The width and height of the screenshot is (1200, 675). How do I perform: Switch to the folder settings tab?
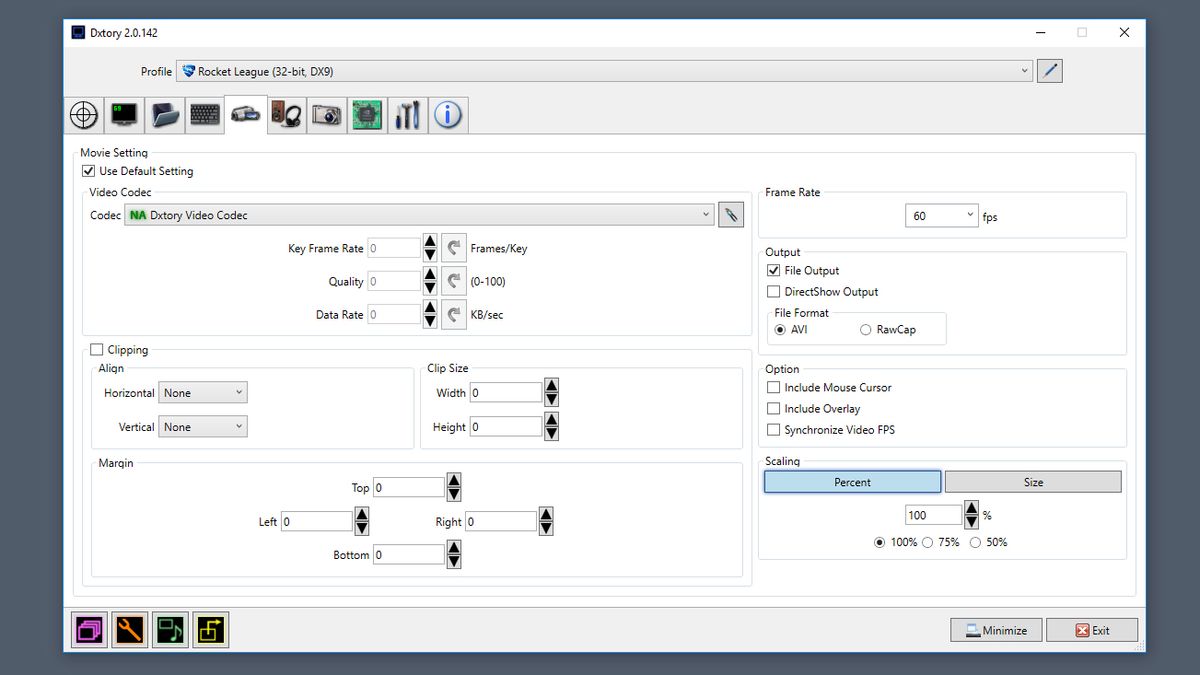click(165, 115)
